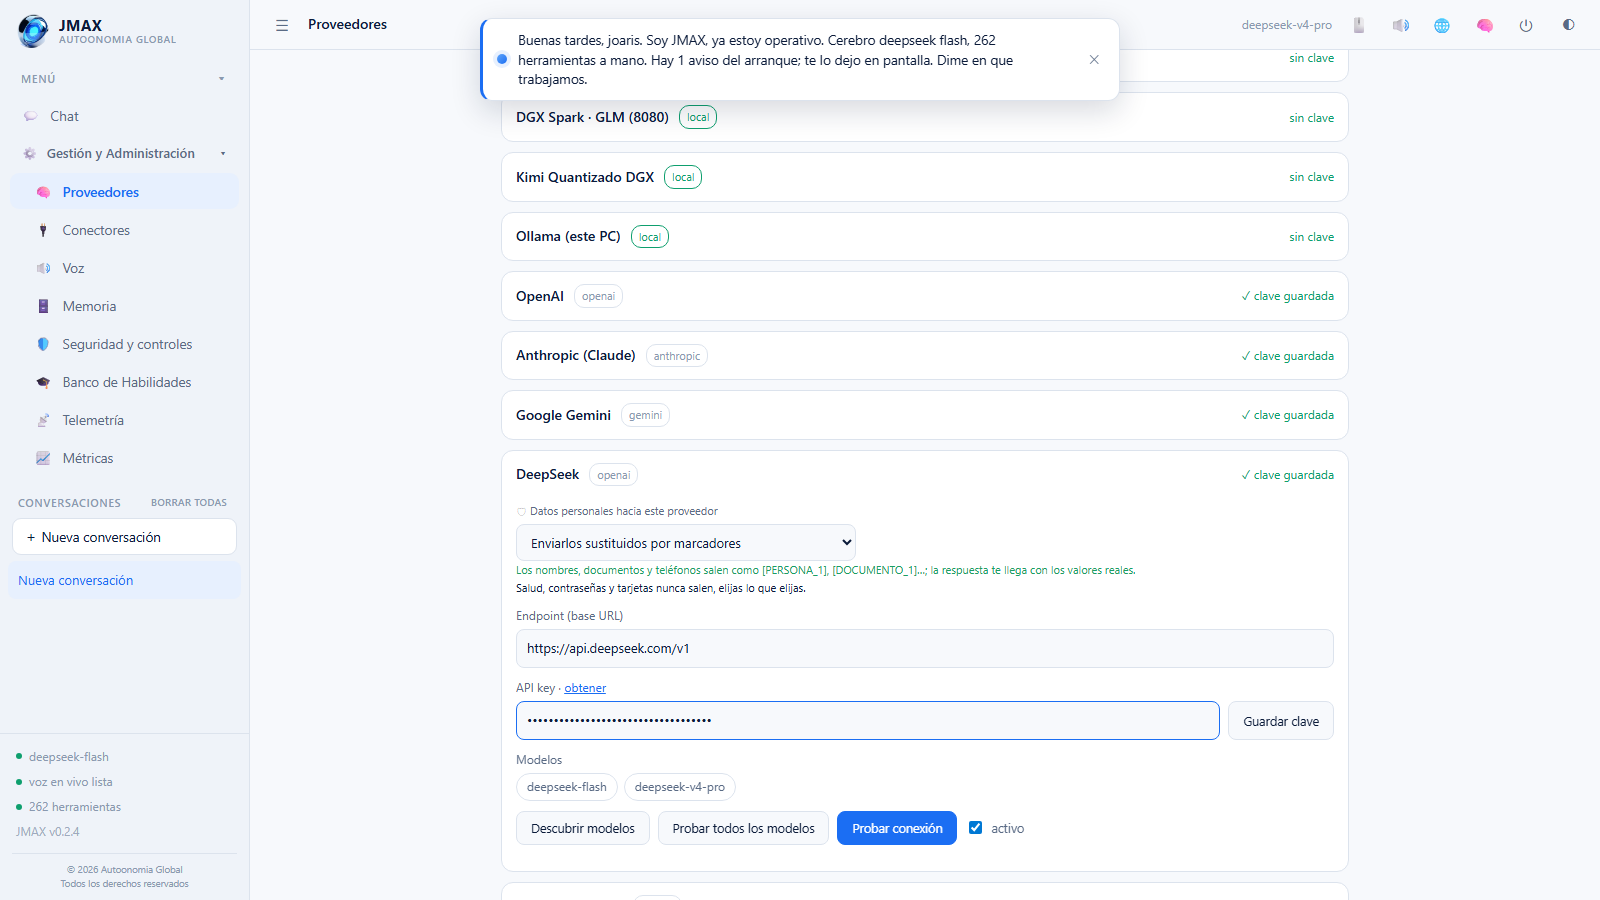Select the deepseek-v4-pro model chip

(x=680, y=787)
